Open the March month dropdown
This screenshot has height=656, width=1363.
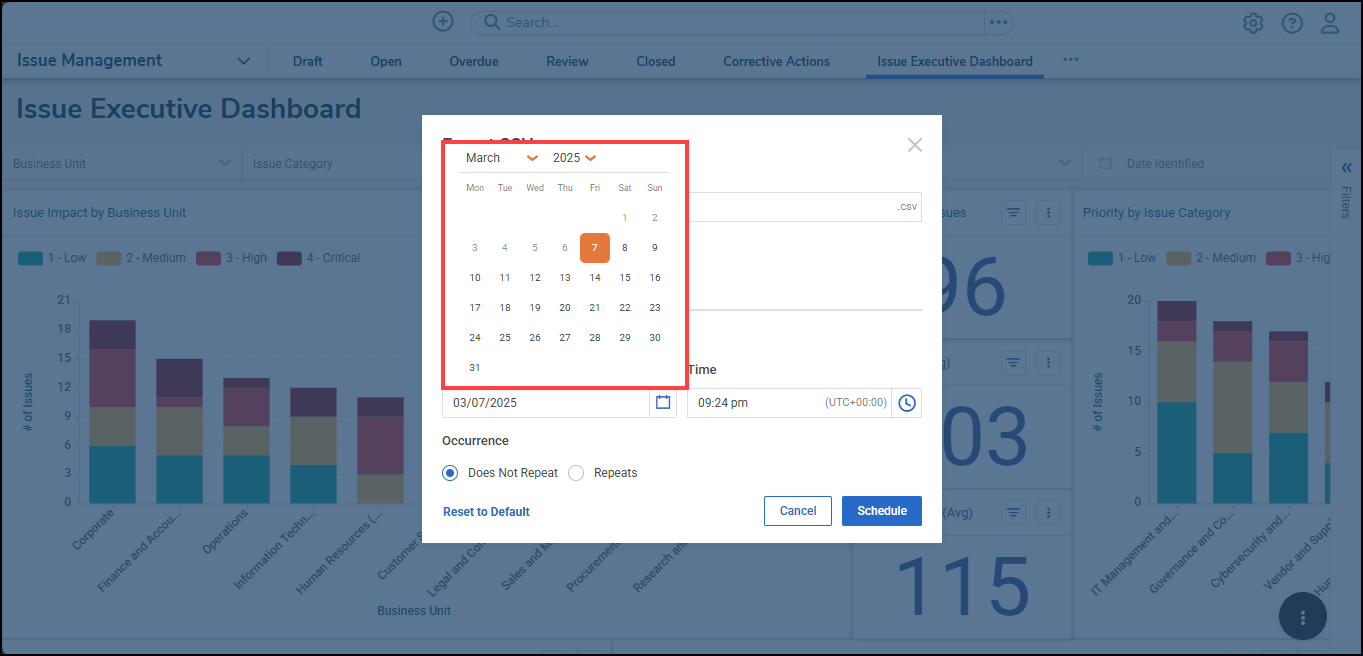coord(500,157)
